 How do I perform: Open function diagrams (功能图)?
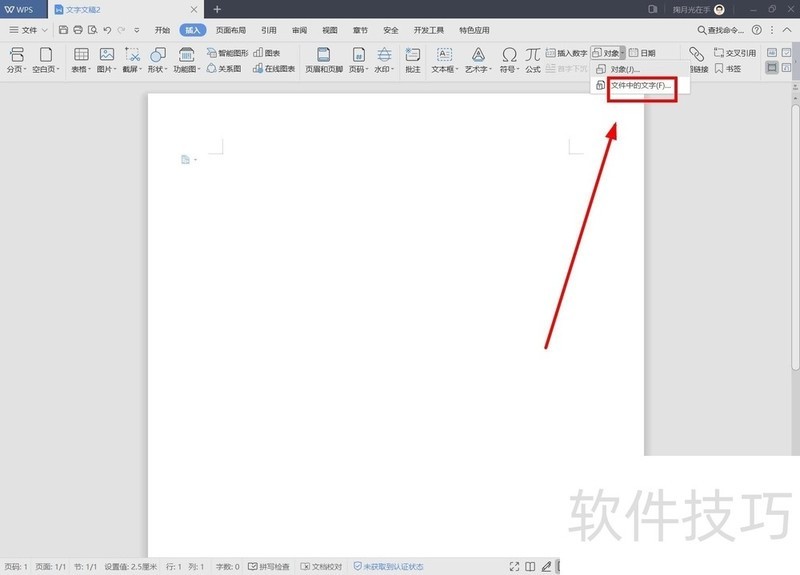tap(187, 60)
